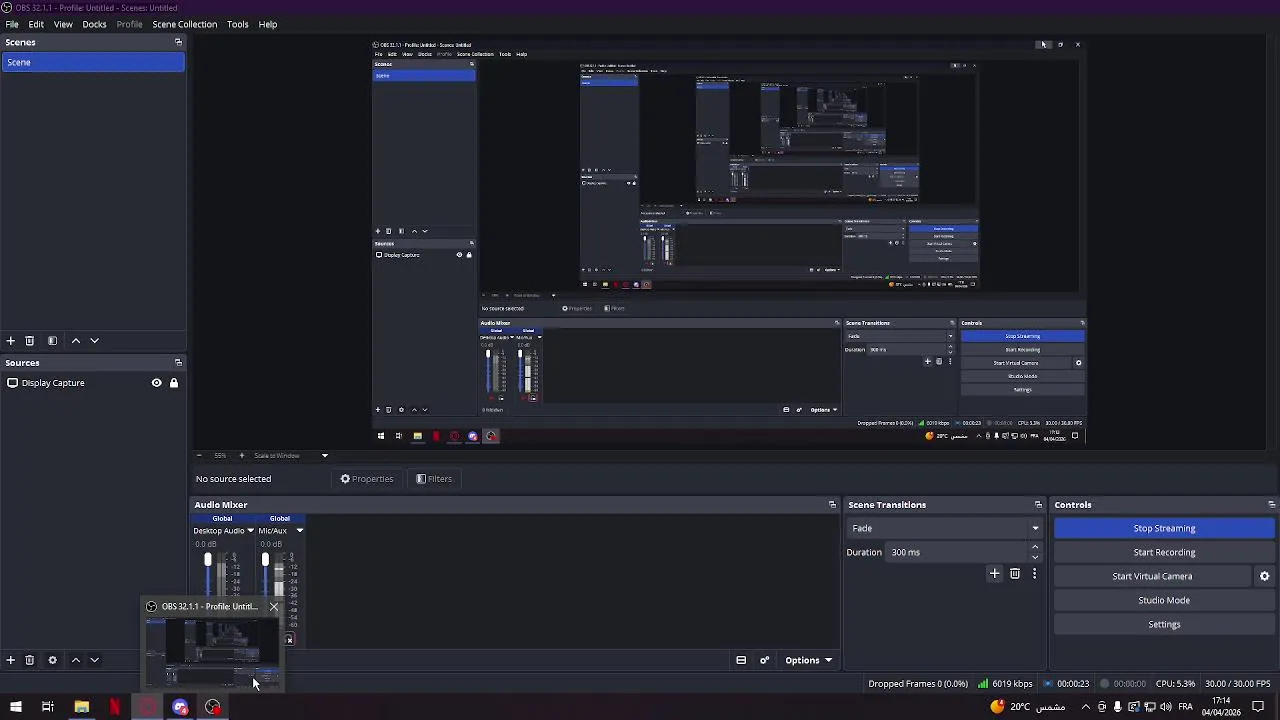Screen dimensions: 1280x720
Task: Float the Controls dock
Action: pyautogui.click(x=1272, y=505)
